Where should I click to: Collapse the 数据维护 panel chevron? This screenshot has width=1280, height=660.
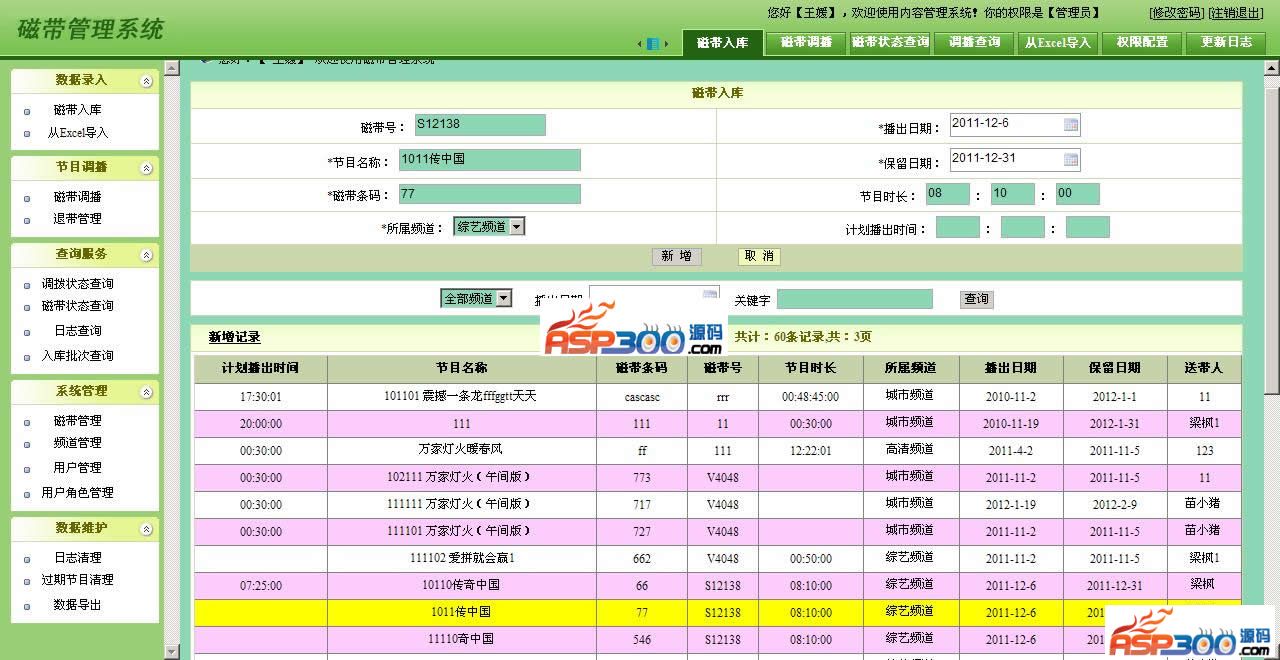click(147, 529)
